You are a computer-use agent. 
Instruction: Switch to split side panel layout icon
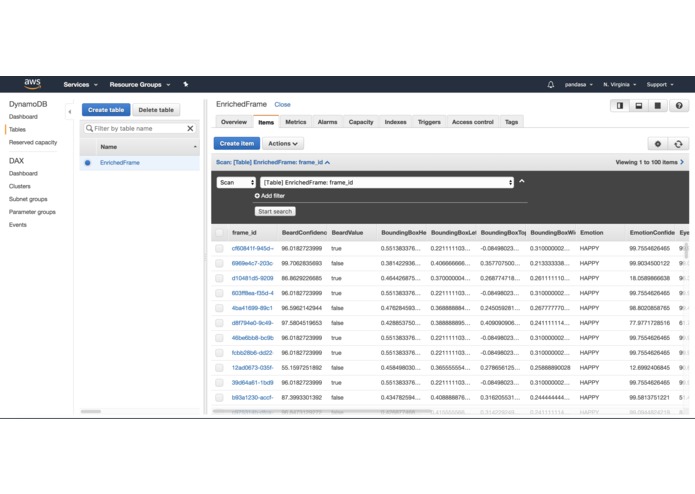click(x=620, y=105)
